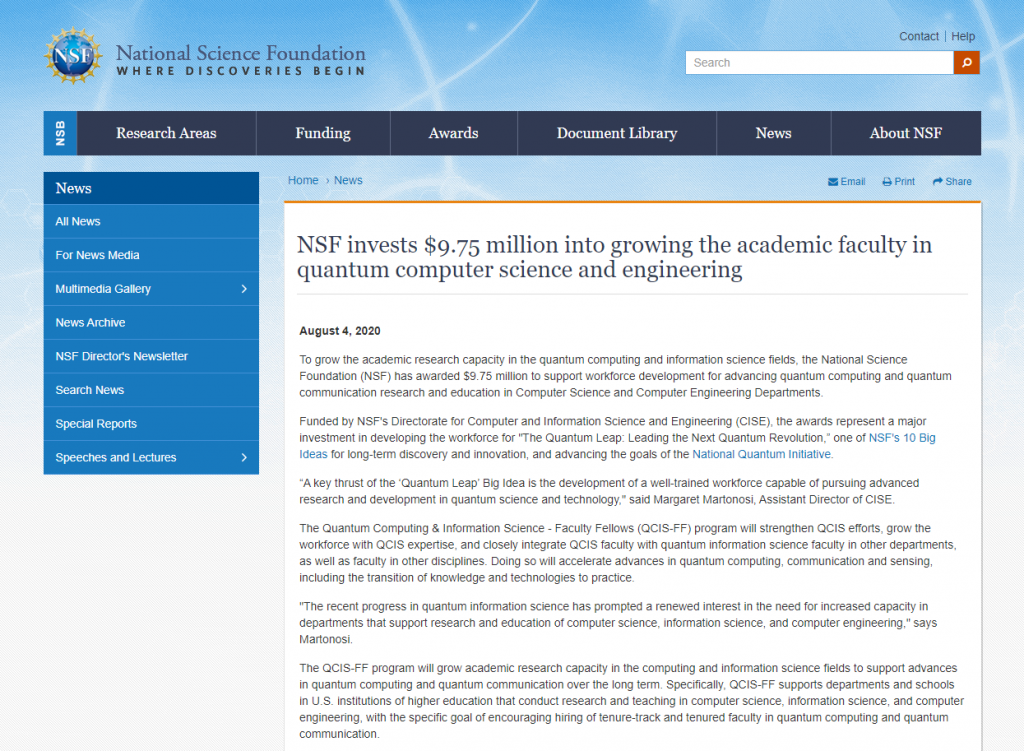
Task: Click the 'WHERE DISCOVERIES BEGIN' tagline
Action: click(240, 71)
